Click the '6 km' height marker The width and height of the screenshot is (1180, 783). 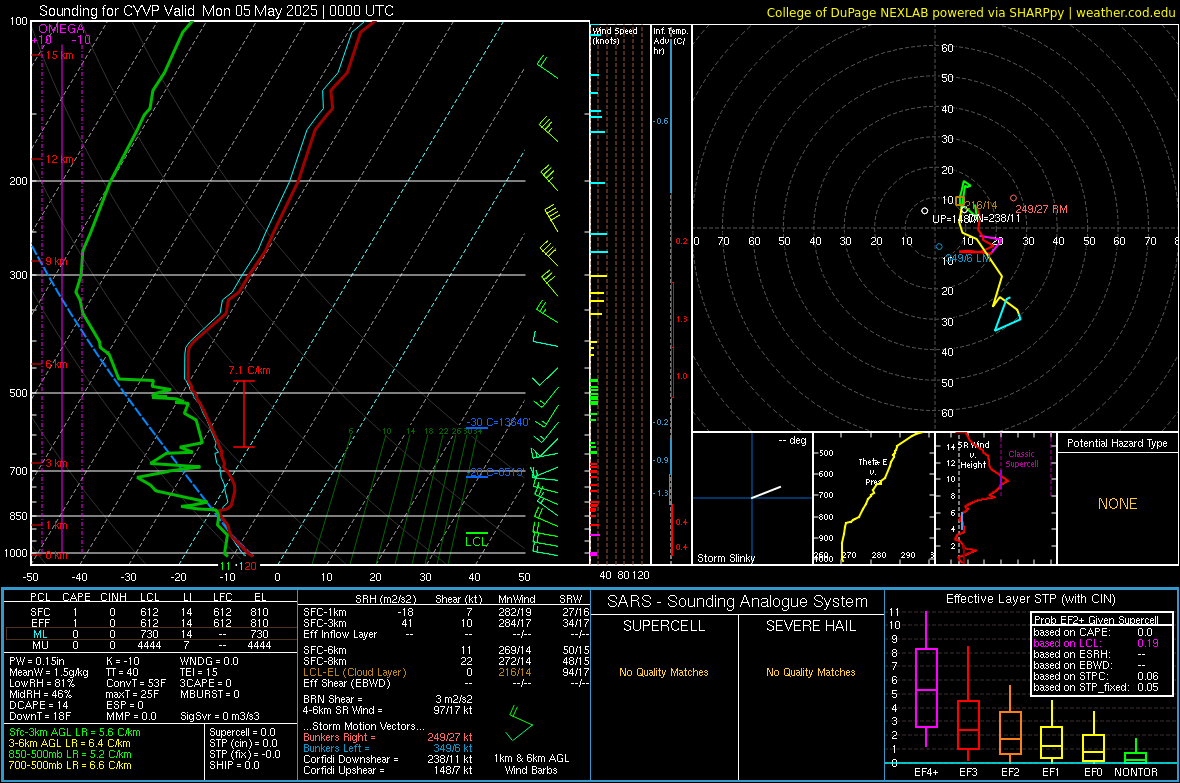tap(56, 364)
